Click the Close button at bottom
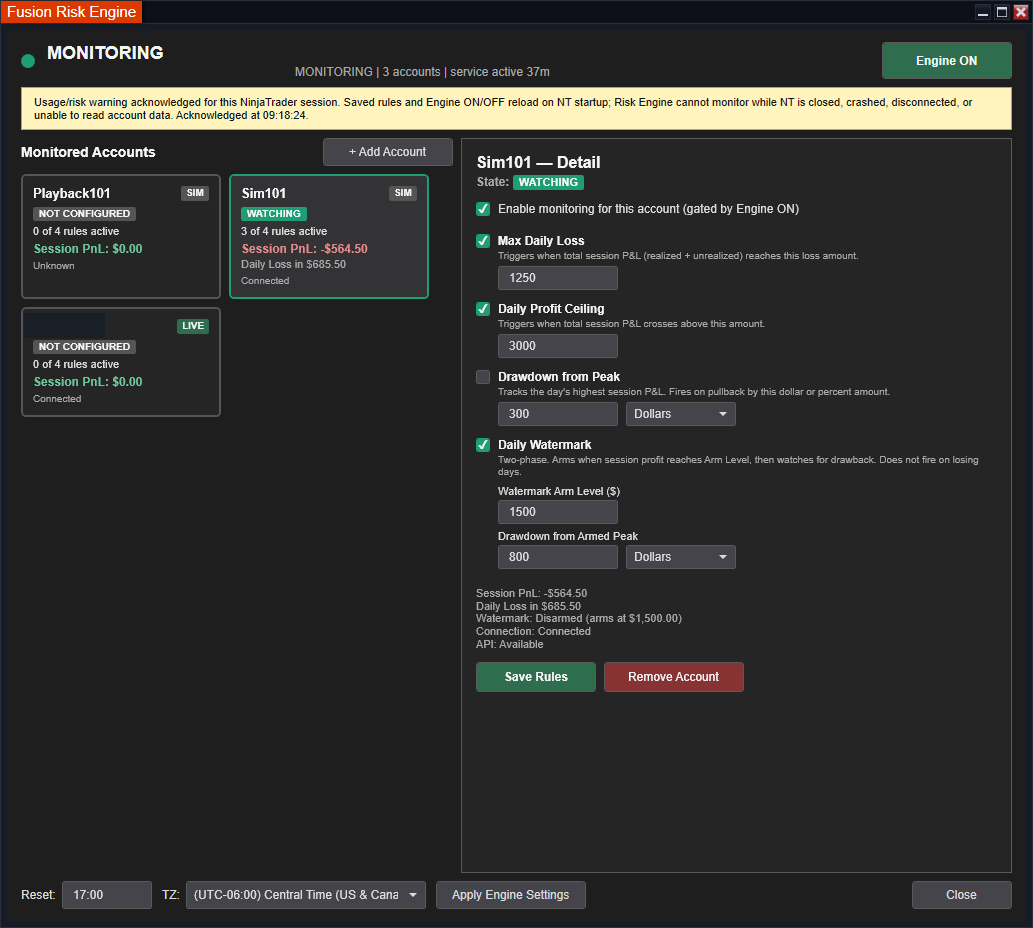Viewport: 1033px width, 928px height. 961,895
